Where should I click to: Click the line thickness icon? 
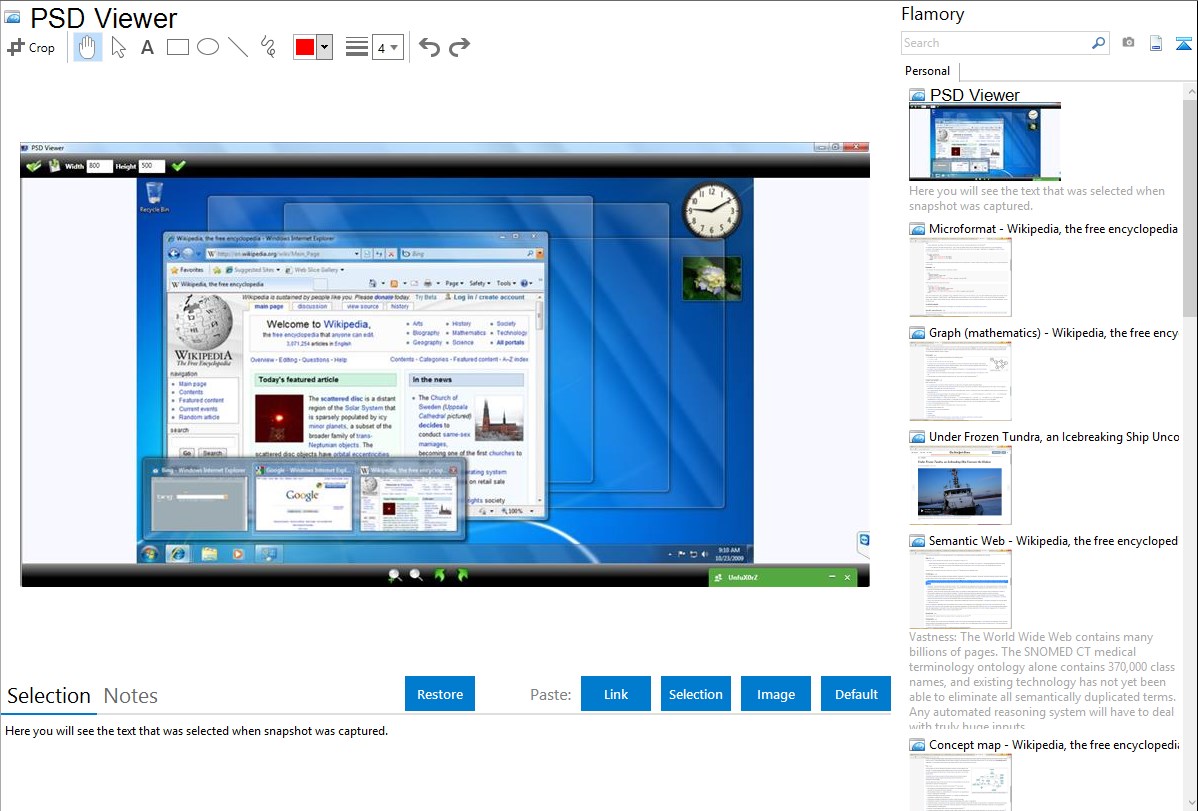pyautogui.click(x=357, y=47)
